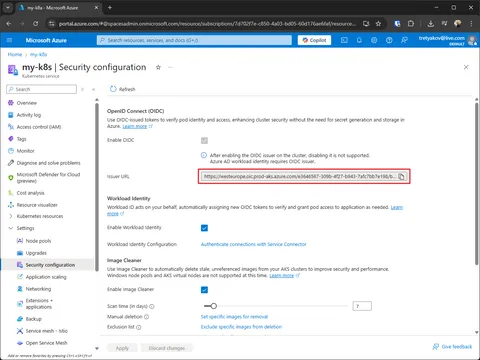Click the browser back arrow

point(9,24)
